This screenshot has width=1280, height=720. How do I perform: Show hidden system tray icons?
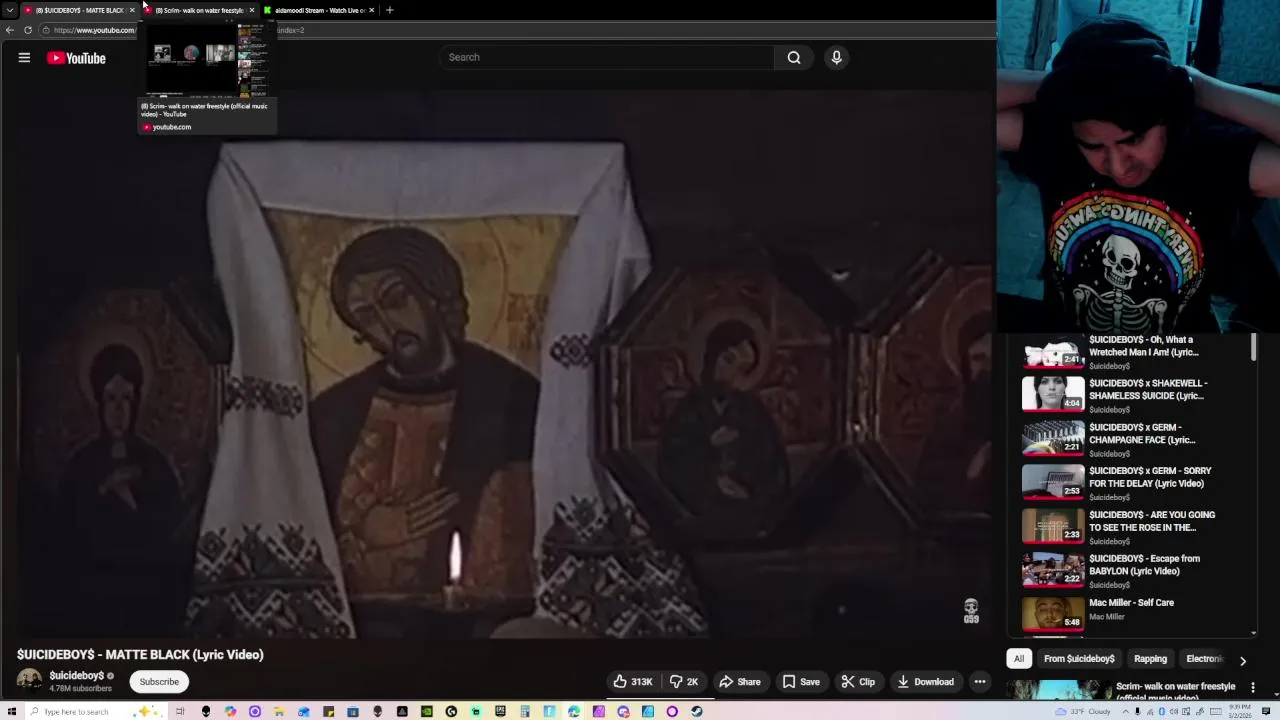click(x=1126, y=712)
